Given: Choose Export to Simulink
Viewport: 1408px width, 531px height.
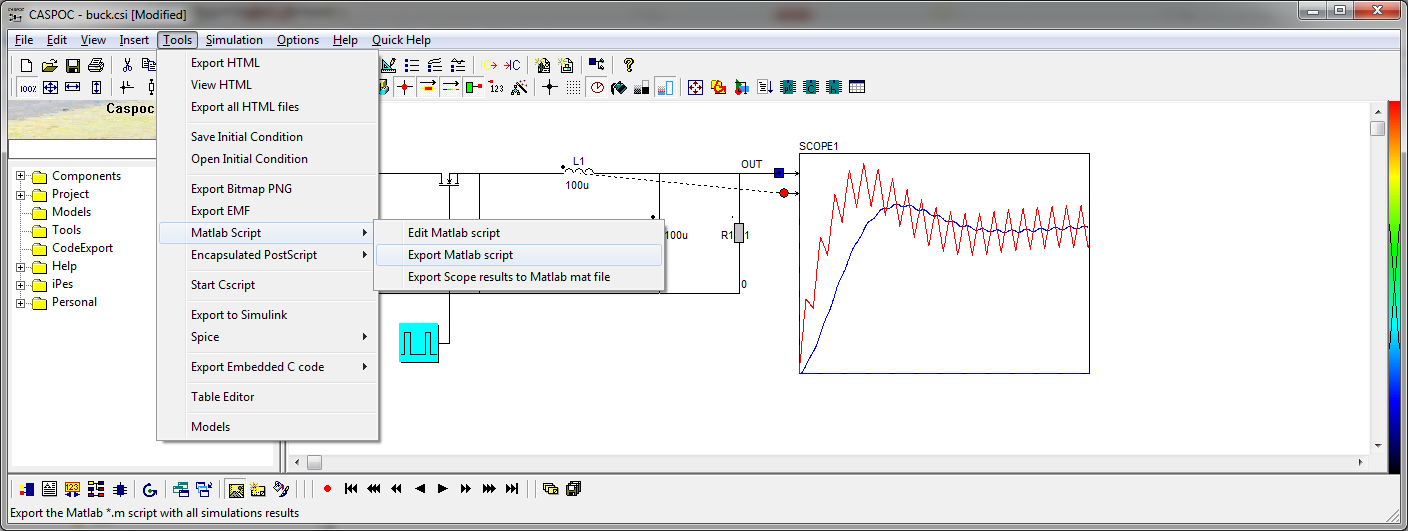Looking at the screenshot, I should click(x=267, y=315).
